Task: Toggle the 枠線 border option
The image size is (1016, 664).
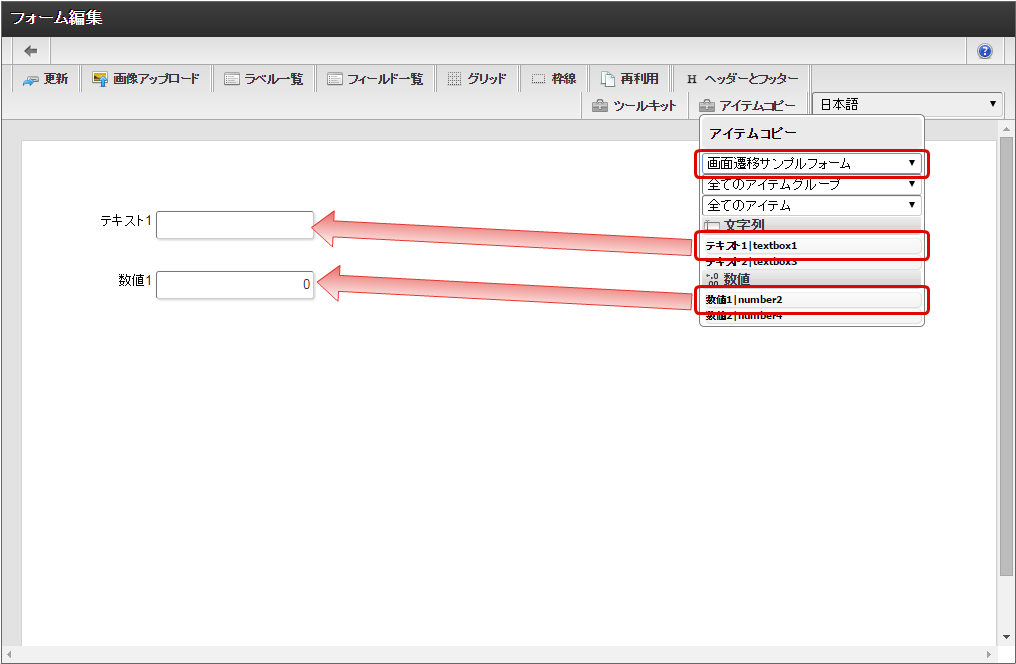Action: (554, 79)
